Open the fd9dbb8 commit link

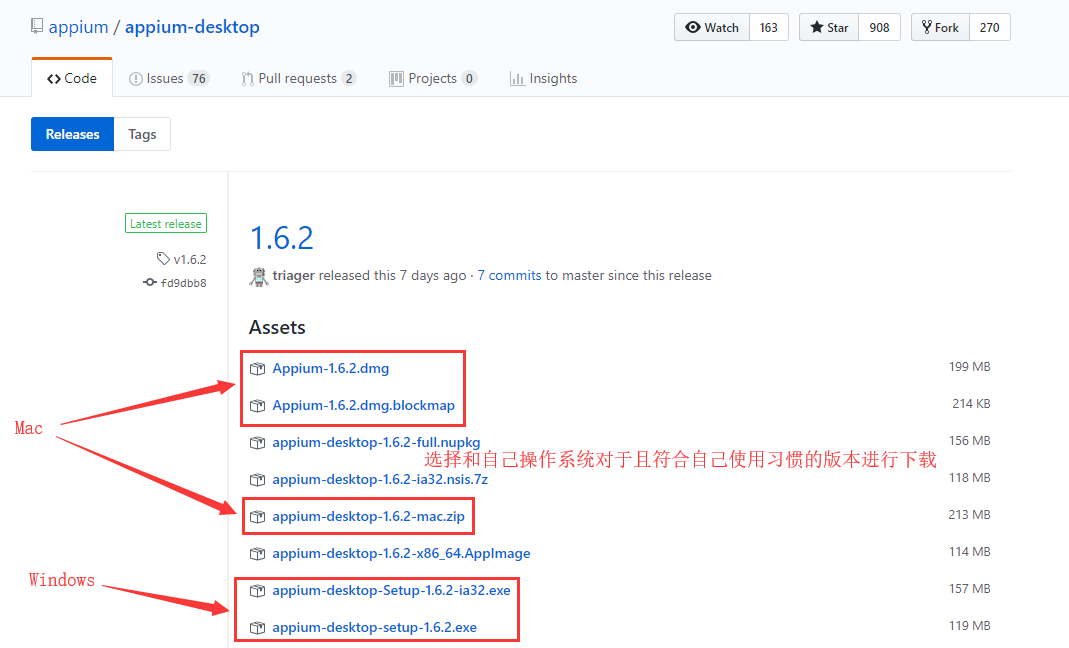click(x=183, y=282)
